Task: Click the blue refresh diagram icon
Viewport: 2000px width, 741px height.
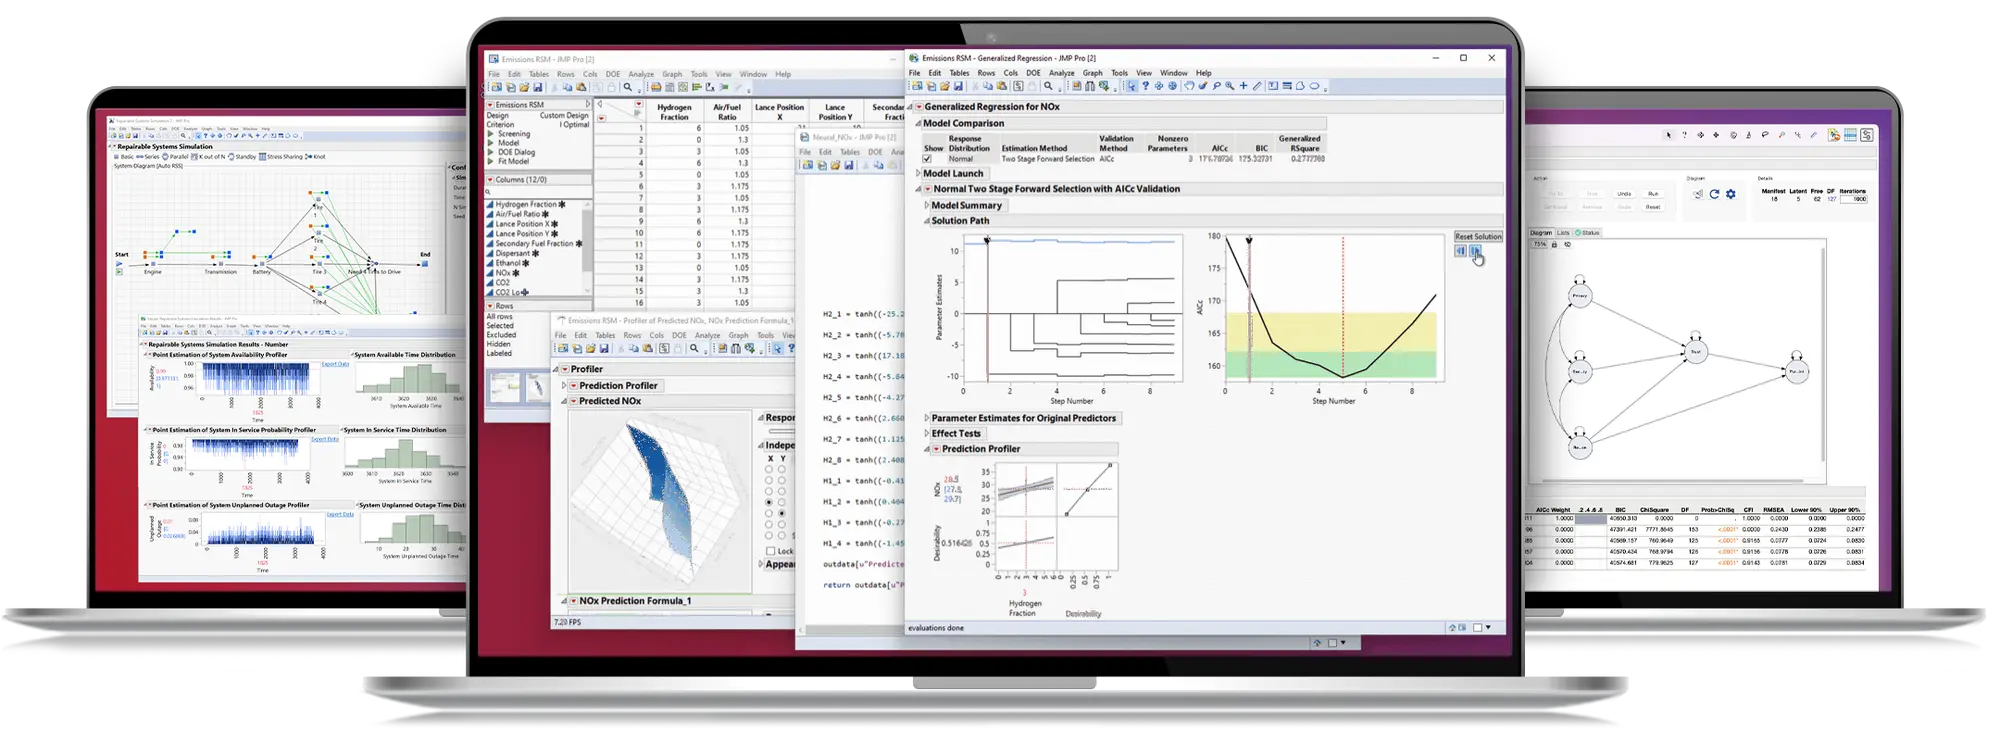Action: (1714, 194)
